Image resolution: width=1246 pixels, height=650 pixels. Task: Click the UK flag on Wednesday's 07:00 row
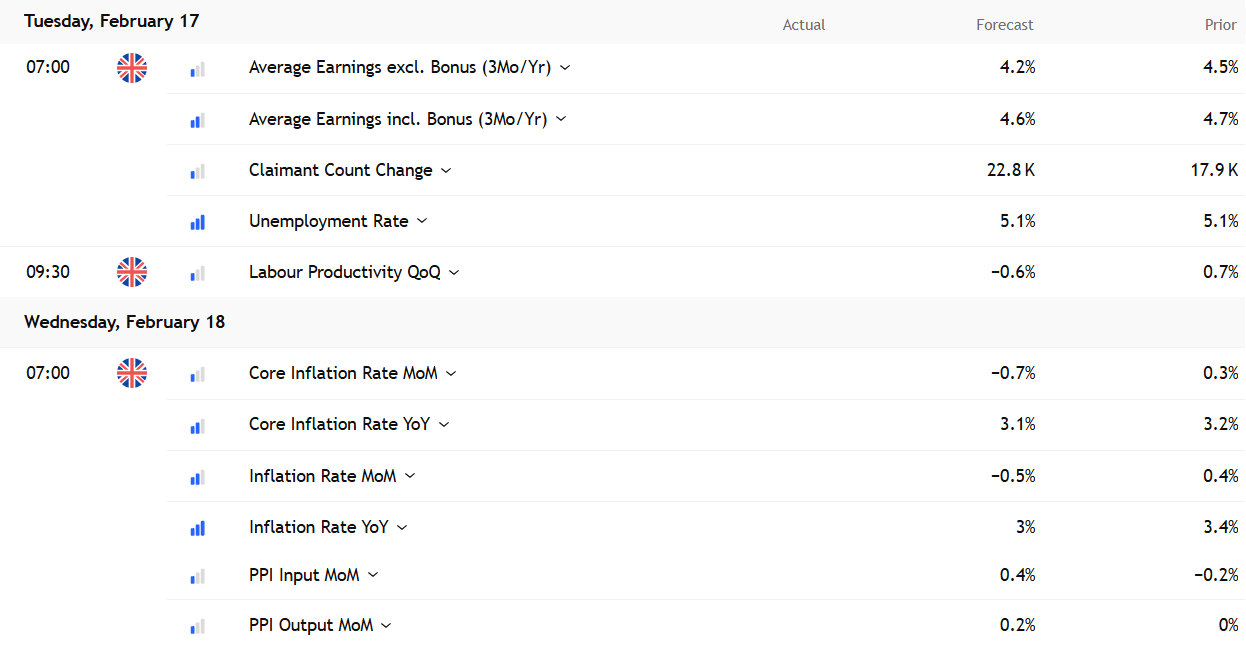click(132, 373)
